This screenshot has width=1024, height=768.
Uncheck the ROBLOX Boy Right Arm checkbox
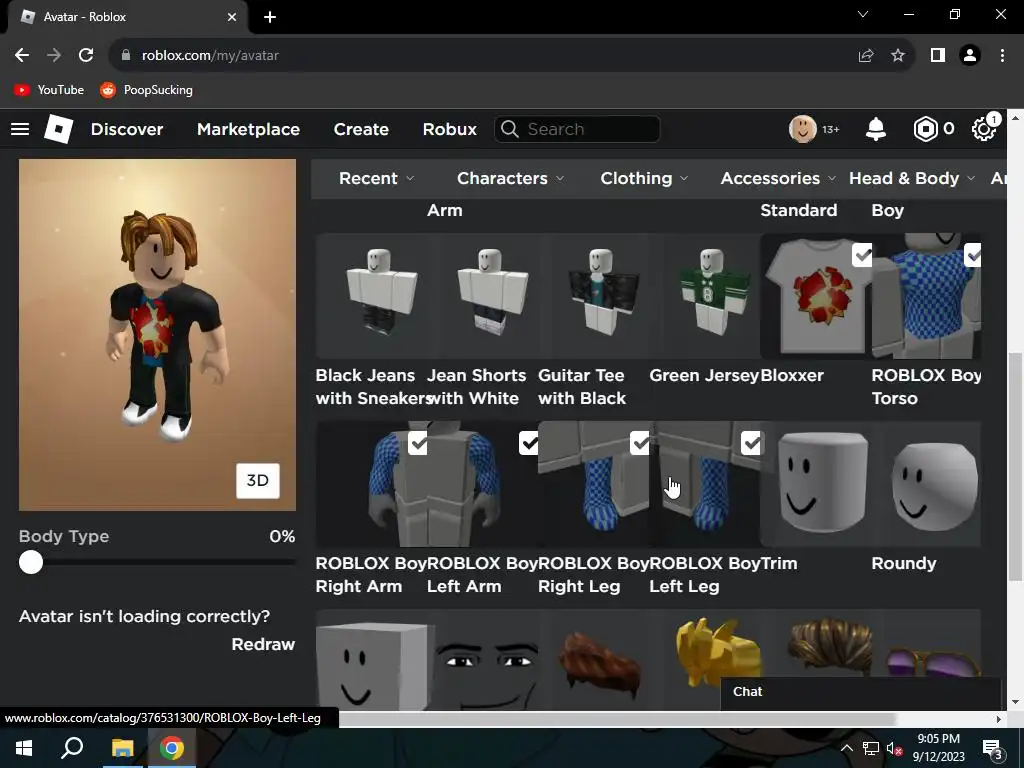pyautogui.click(x=418, y=443)
